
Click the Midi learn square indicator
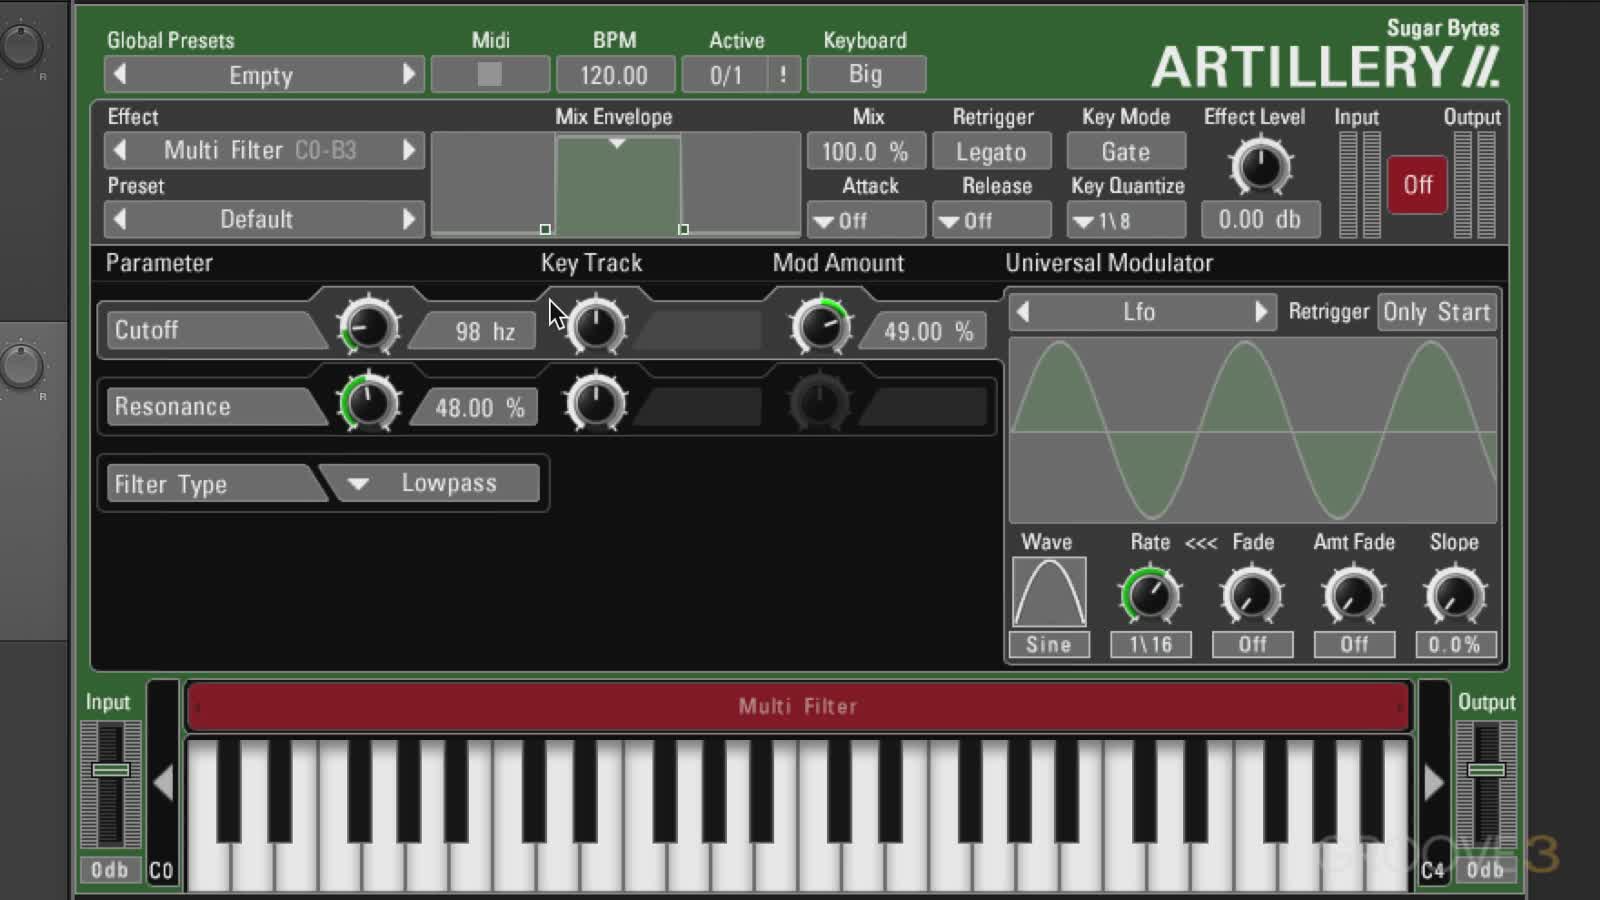click(x=489, y=74)
